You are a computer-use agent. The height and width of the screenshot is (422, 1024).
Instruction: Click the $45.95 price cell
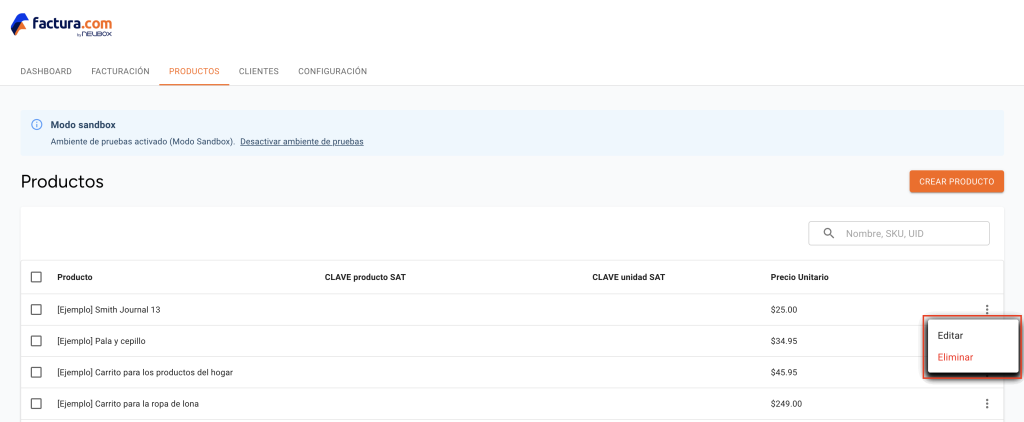784,372
